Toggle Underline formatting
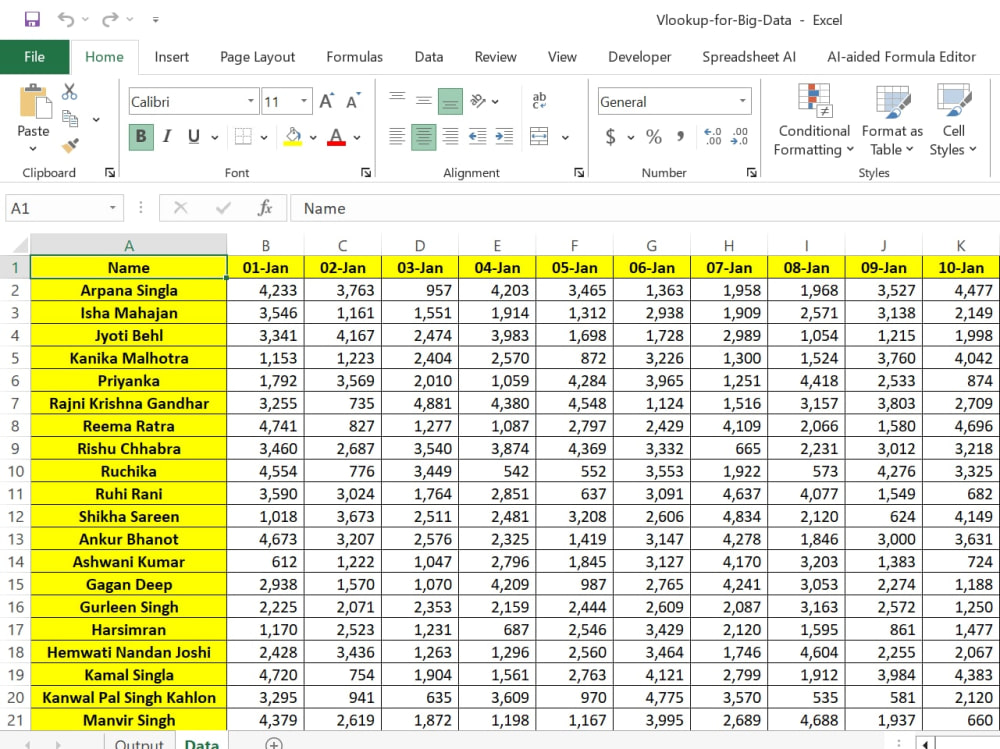This screenshot has height=749, width=1000. coord(194,137)
